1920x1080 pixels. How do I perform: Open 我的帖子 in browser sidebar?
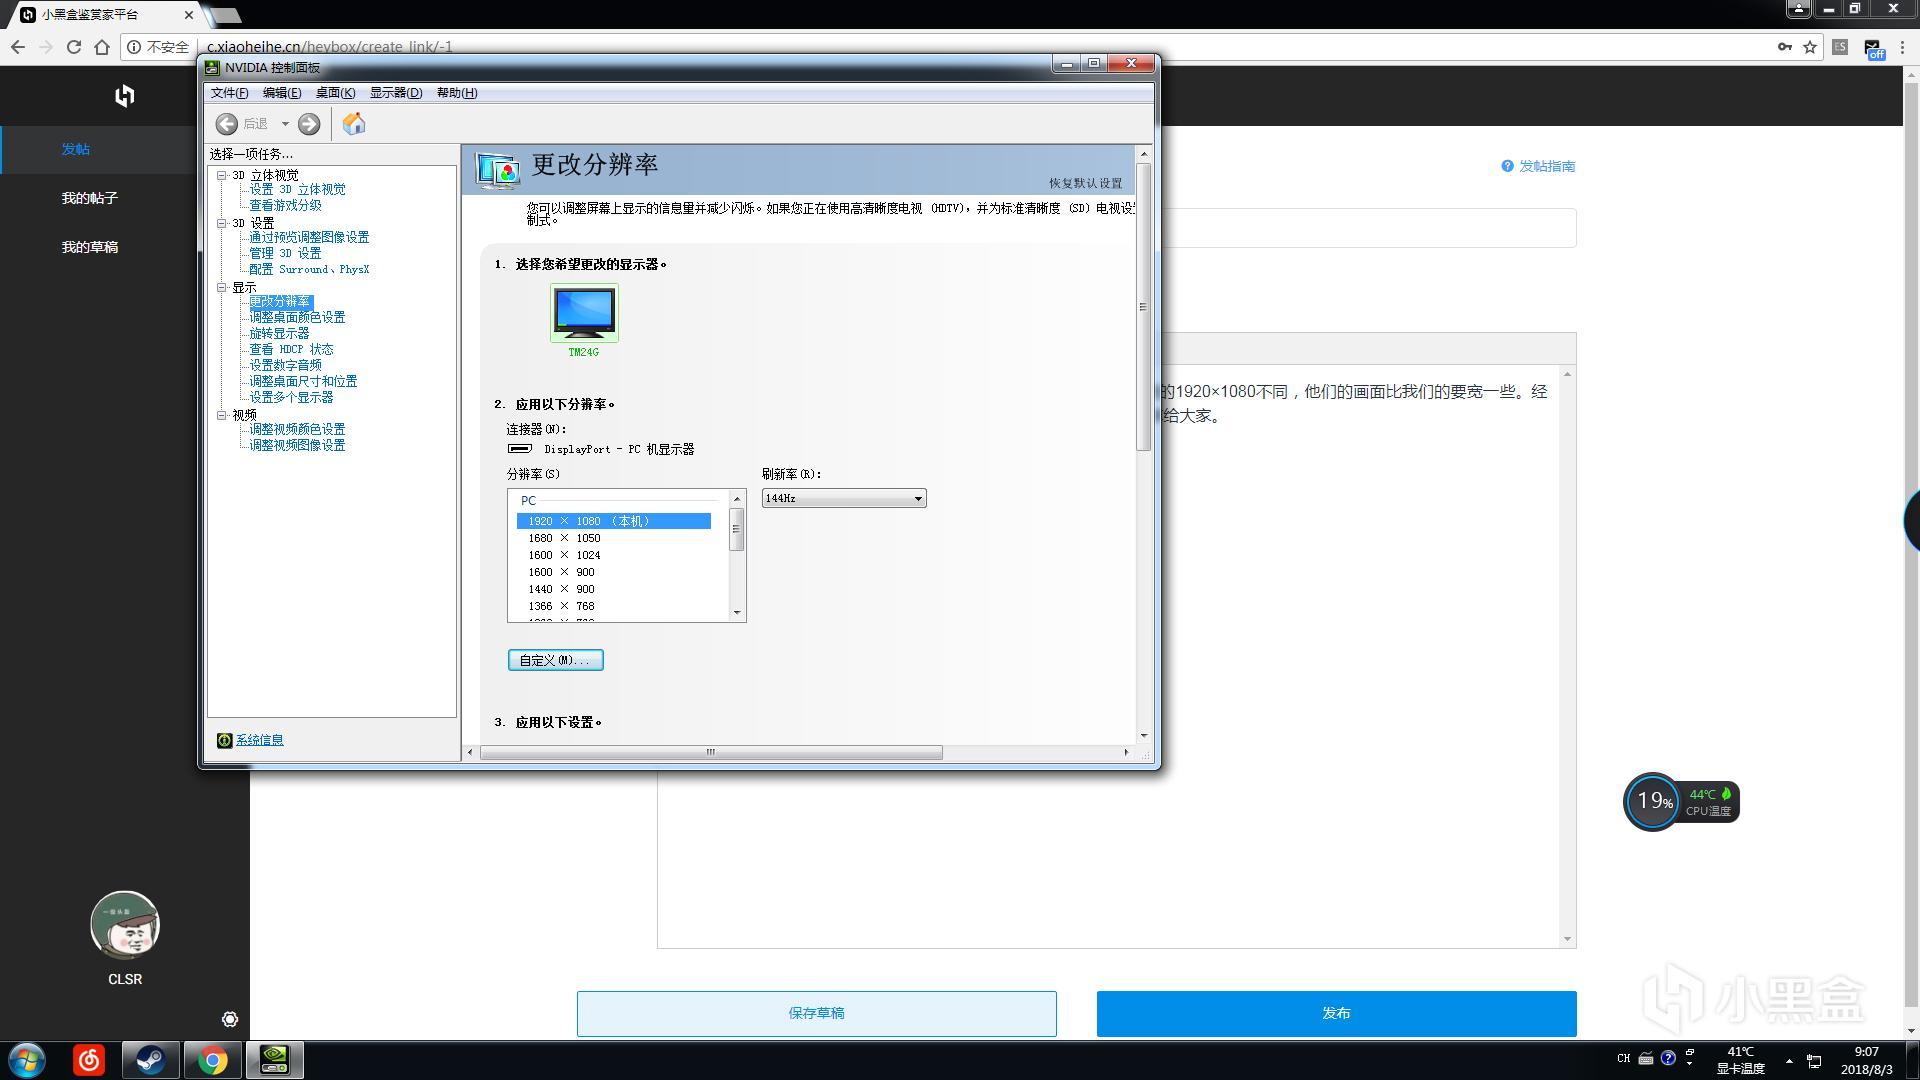click(x=90, y=198)
